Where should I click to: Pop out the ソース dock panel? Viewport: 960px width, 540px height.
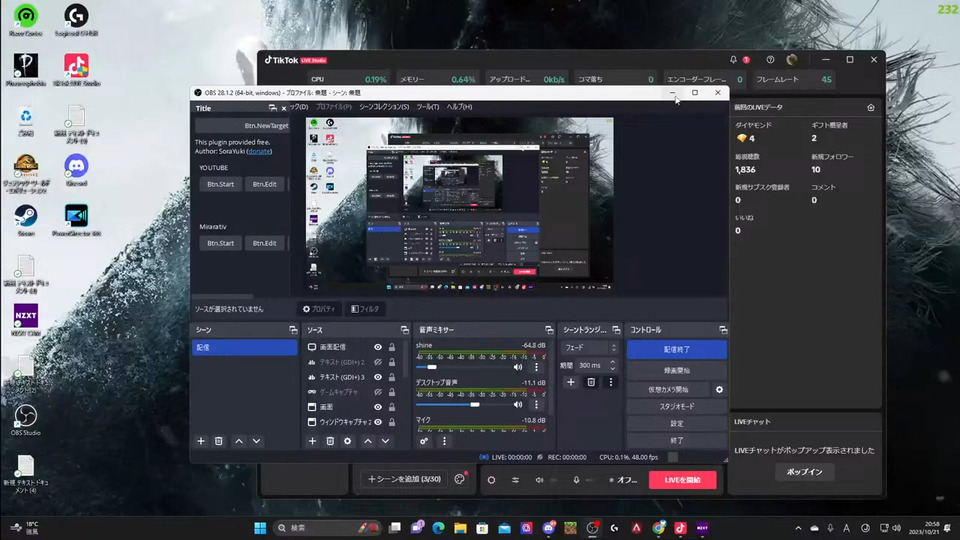[x=405, y=330]
